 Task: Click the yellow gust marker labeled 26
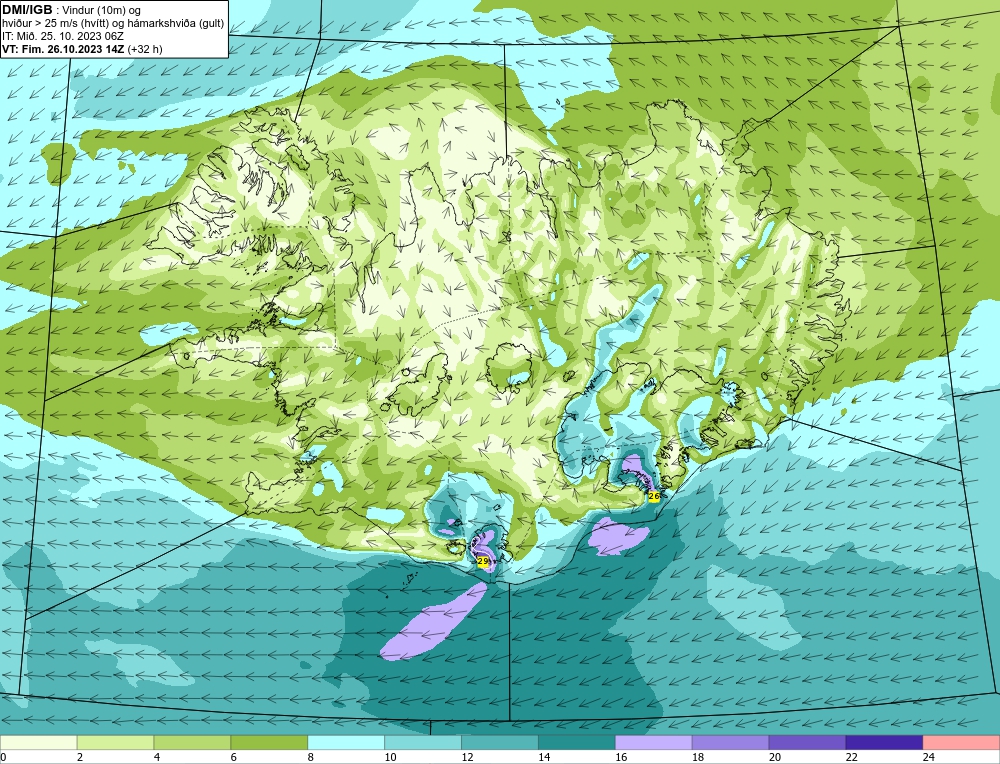[654, 496]
